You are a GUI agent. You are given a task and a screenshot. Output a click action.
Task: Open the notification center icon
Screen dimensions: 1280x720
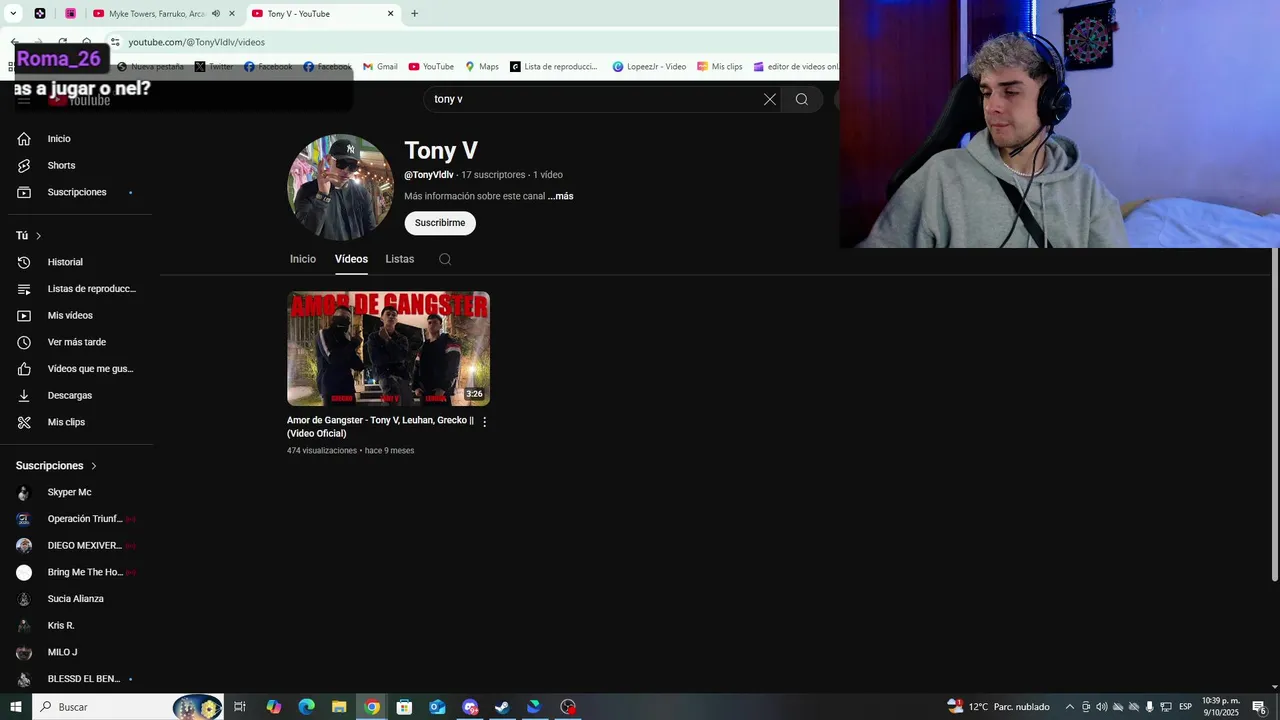coord(1259,707)
